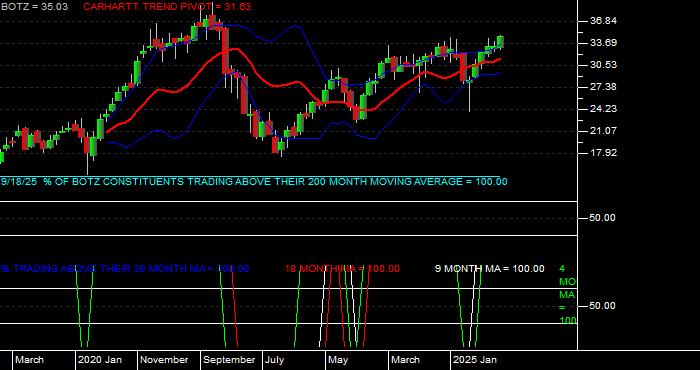Click the May time axis label

point(338,360)
